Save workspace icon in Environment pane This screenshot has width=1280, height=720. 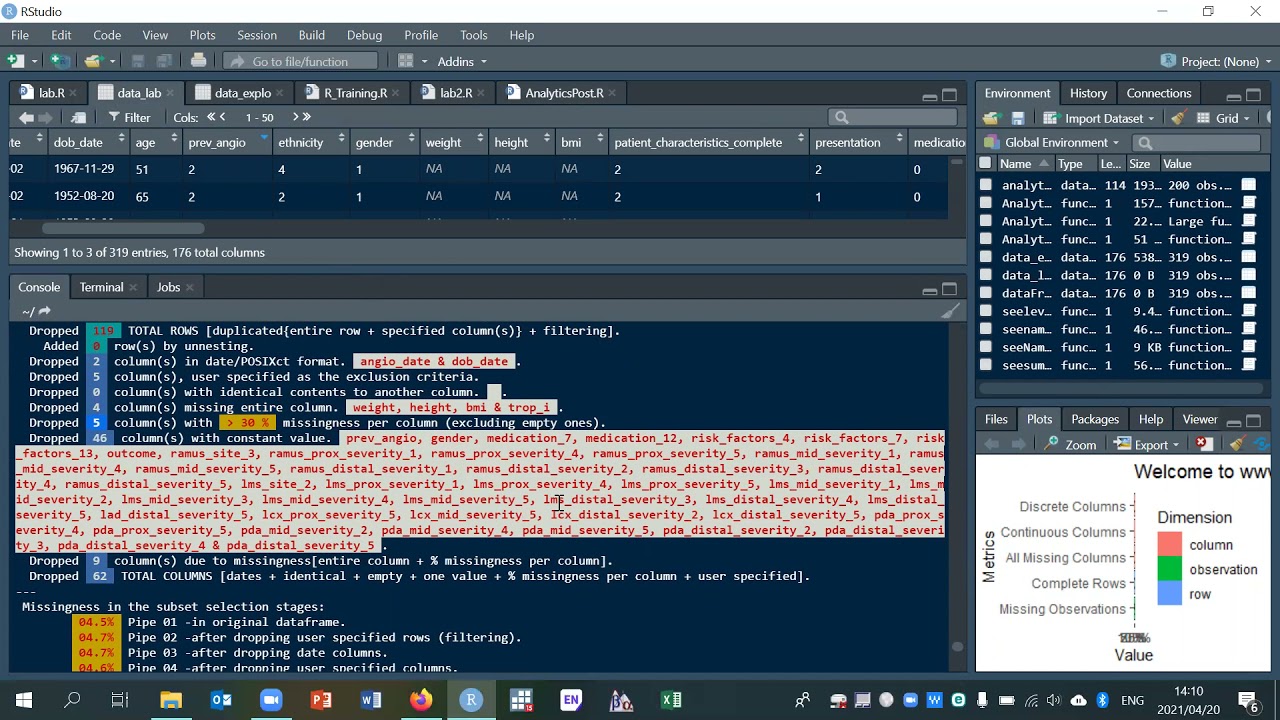1017,118
